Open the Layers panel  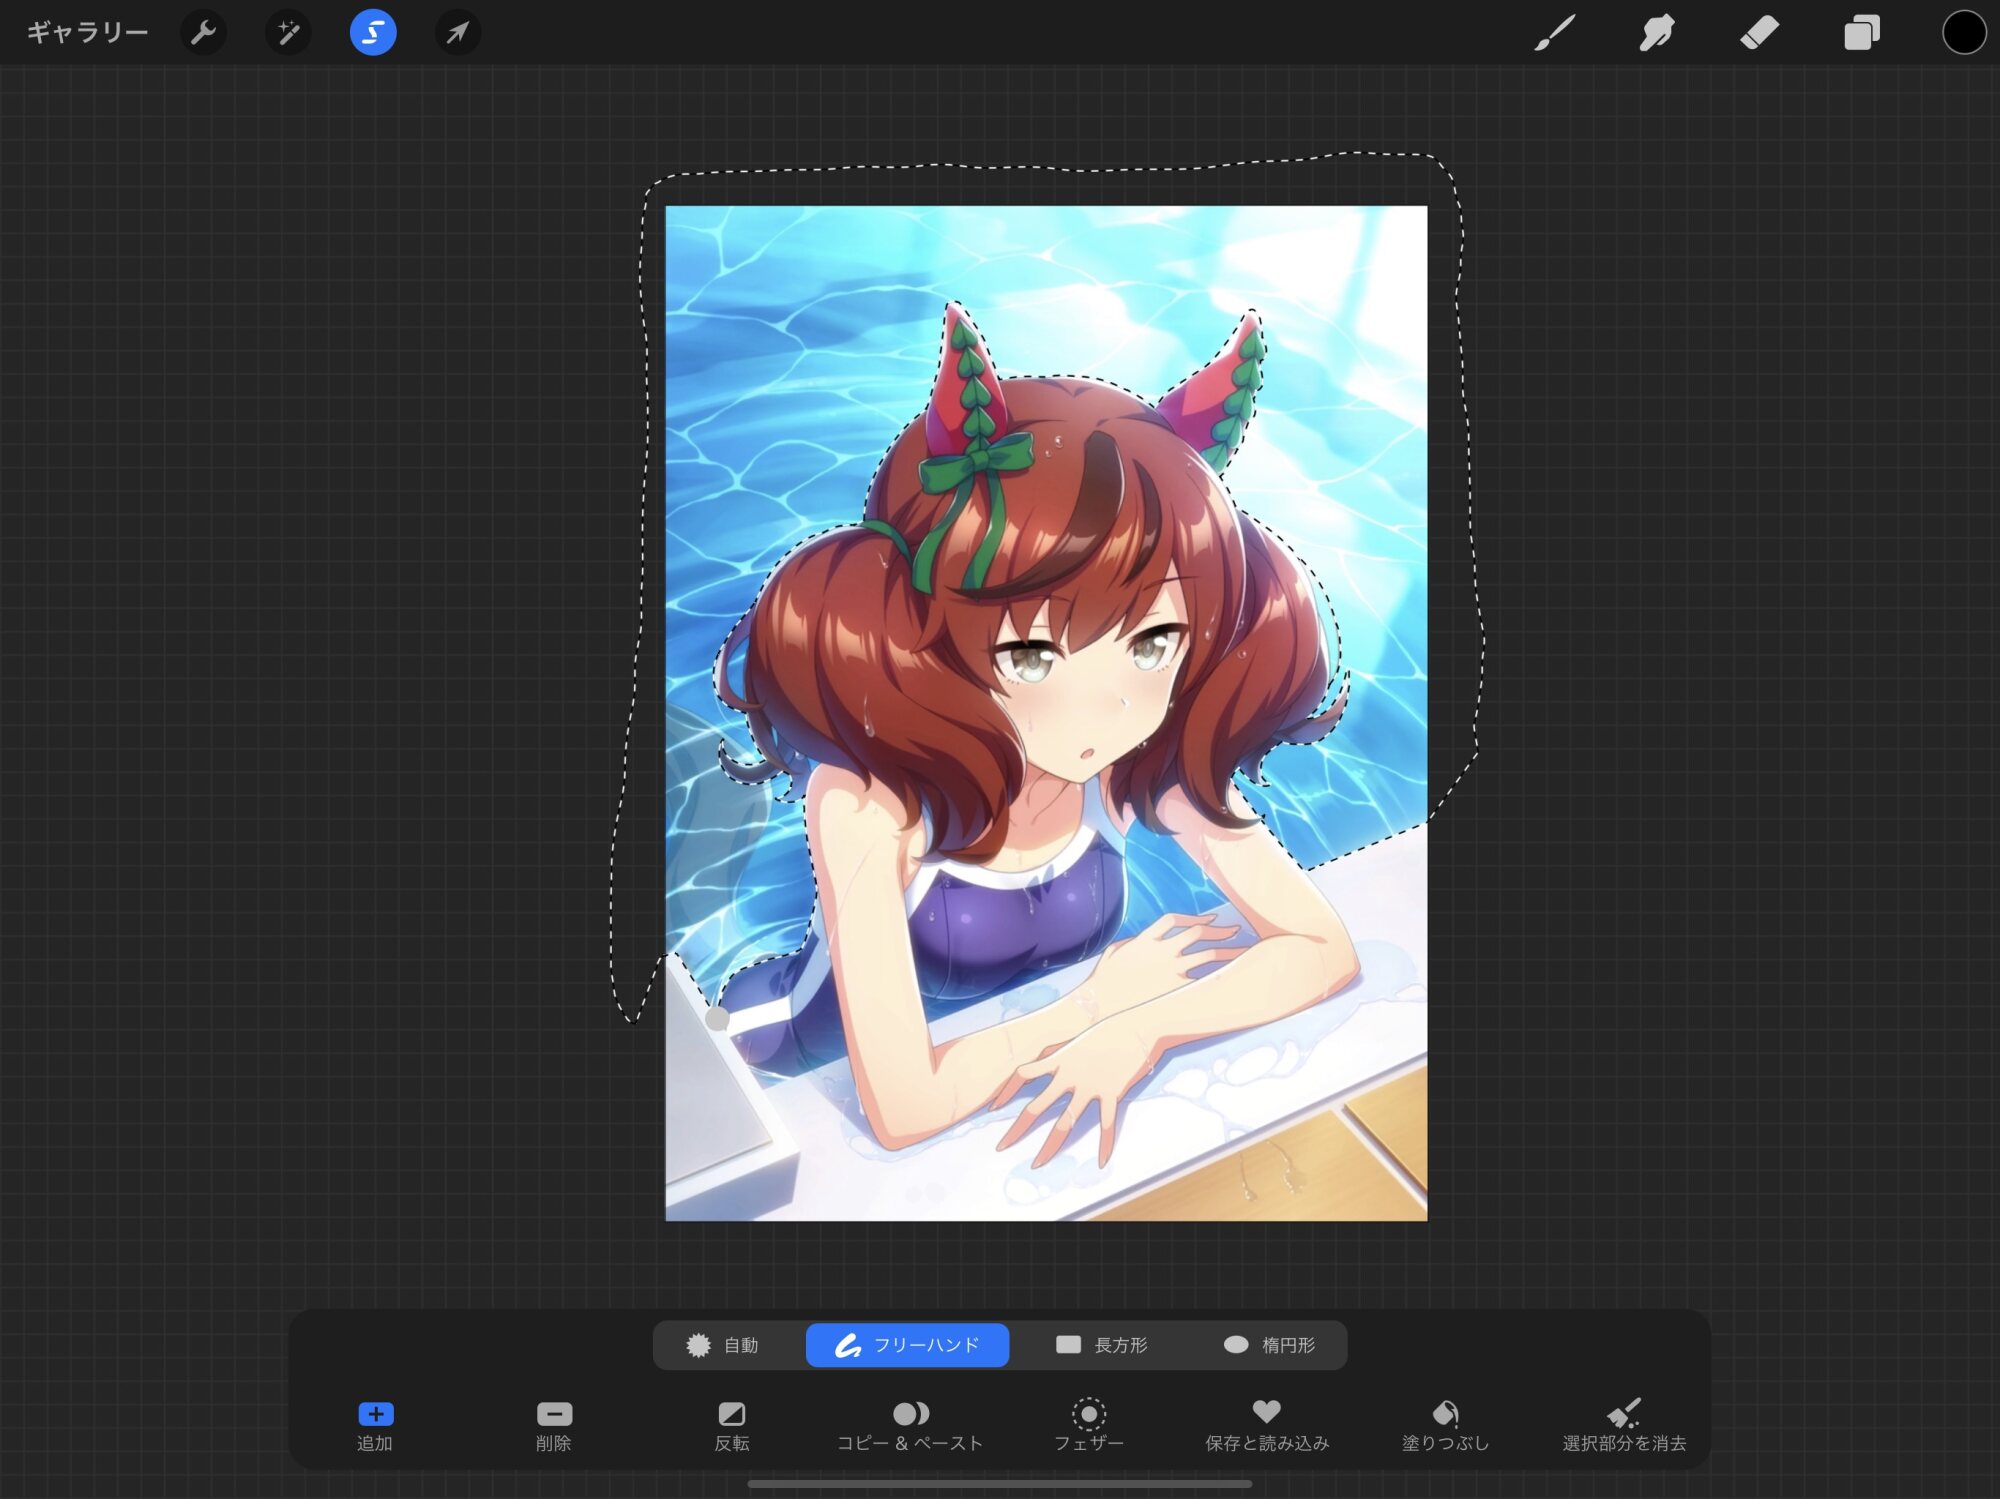click(x=1861, y=33)
